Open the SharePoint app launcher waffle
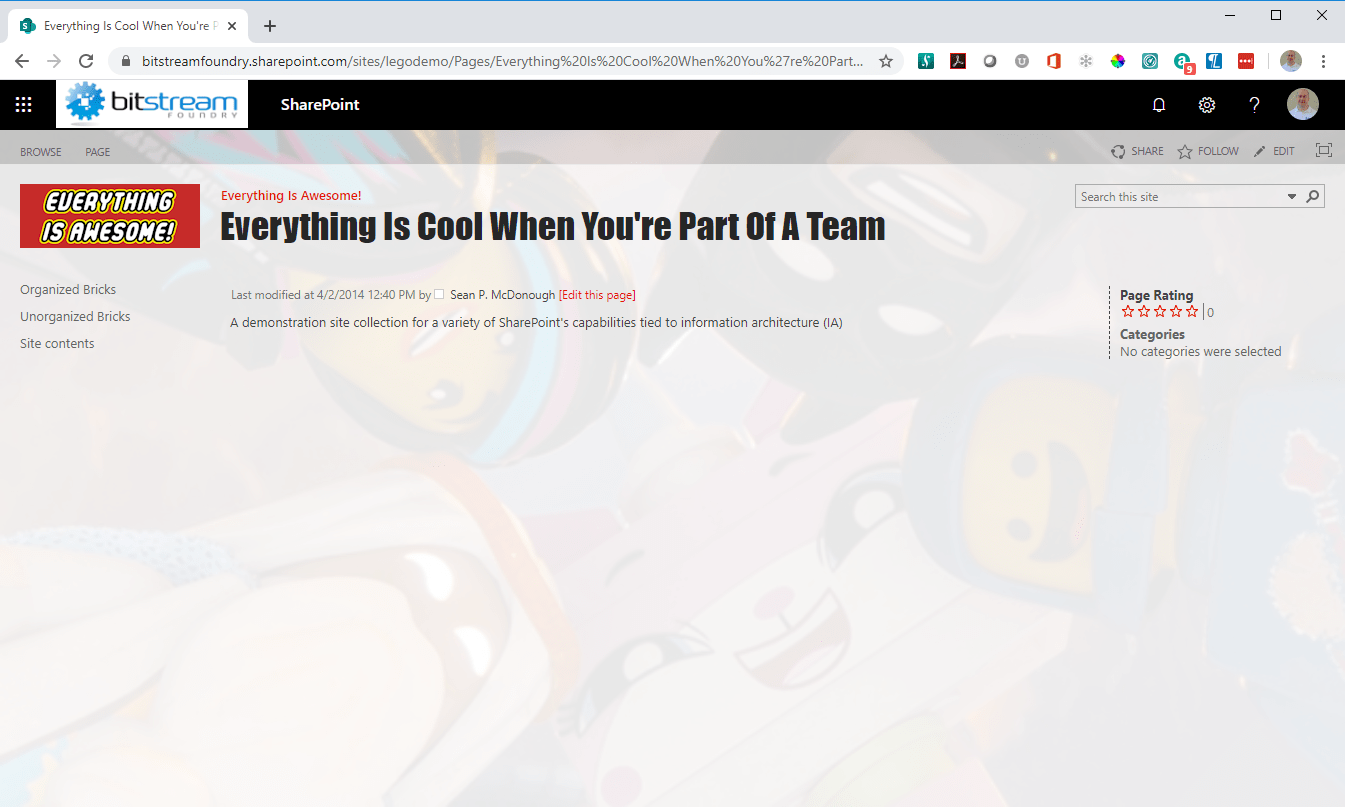The width and height of the screenshot is (1345, 807). (x=24, y=105)
